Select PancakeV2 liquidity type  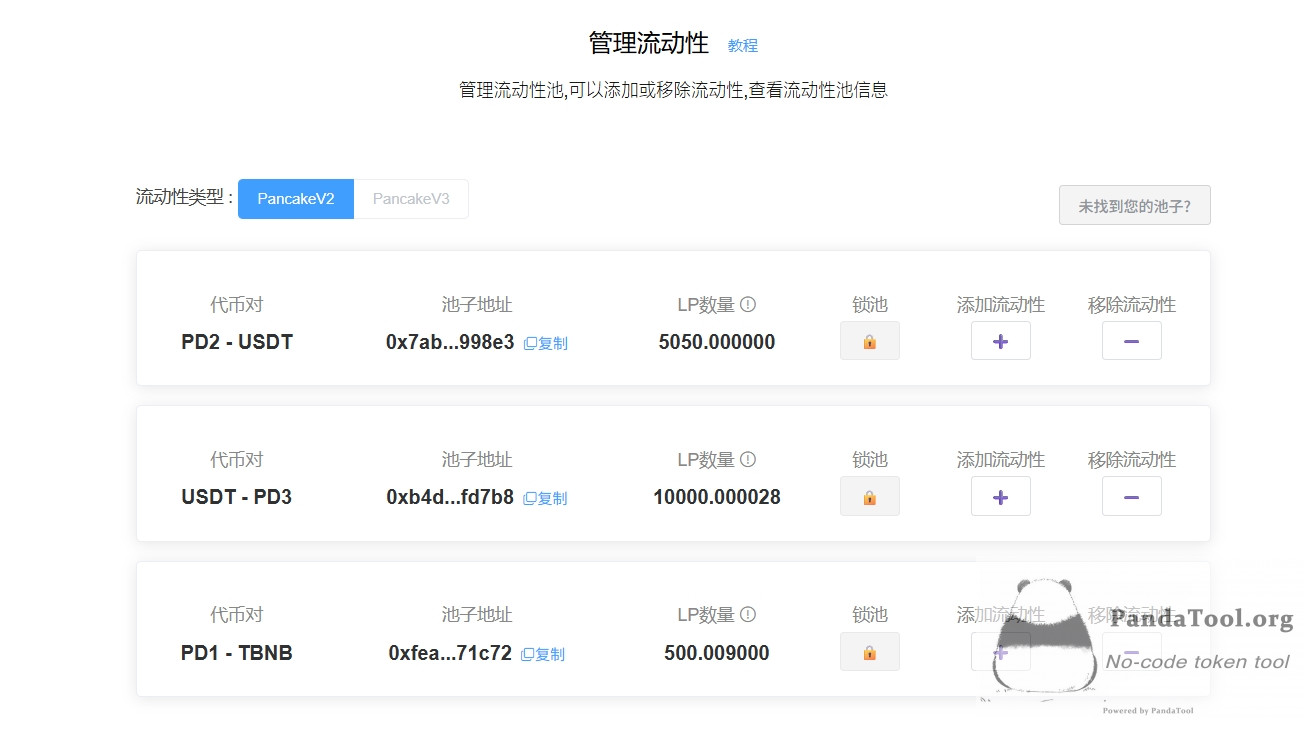(x=296, y=199)
